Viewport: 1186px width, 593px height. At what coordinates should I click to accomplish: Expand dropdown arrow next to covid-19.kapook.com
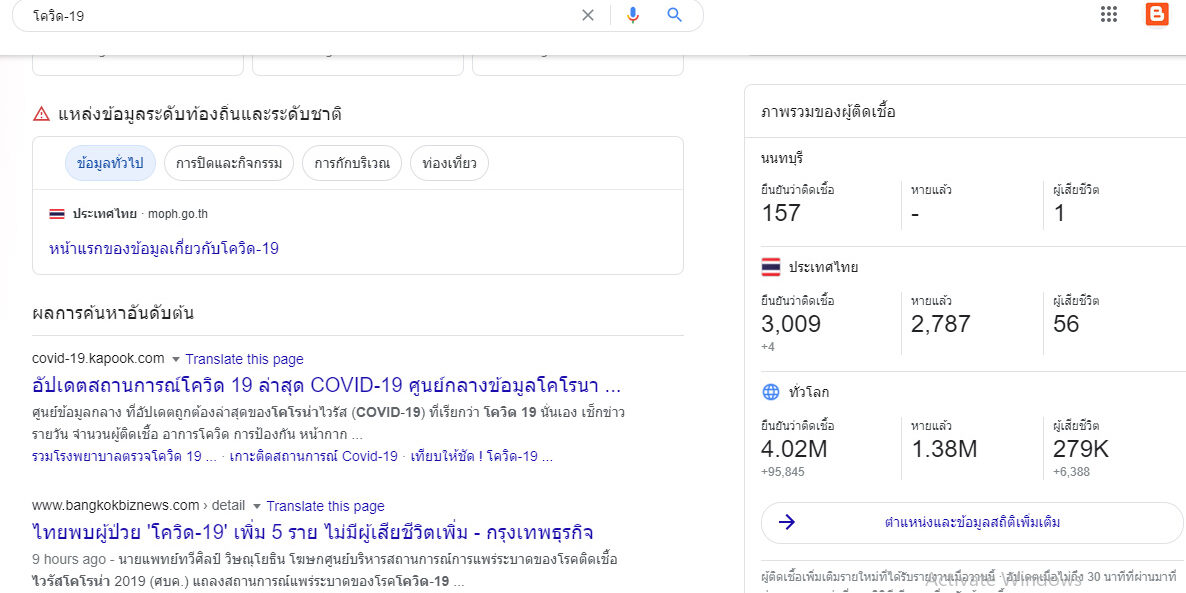click(x=175, y=360)
